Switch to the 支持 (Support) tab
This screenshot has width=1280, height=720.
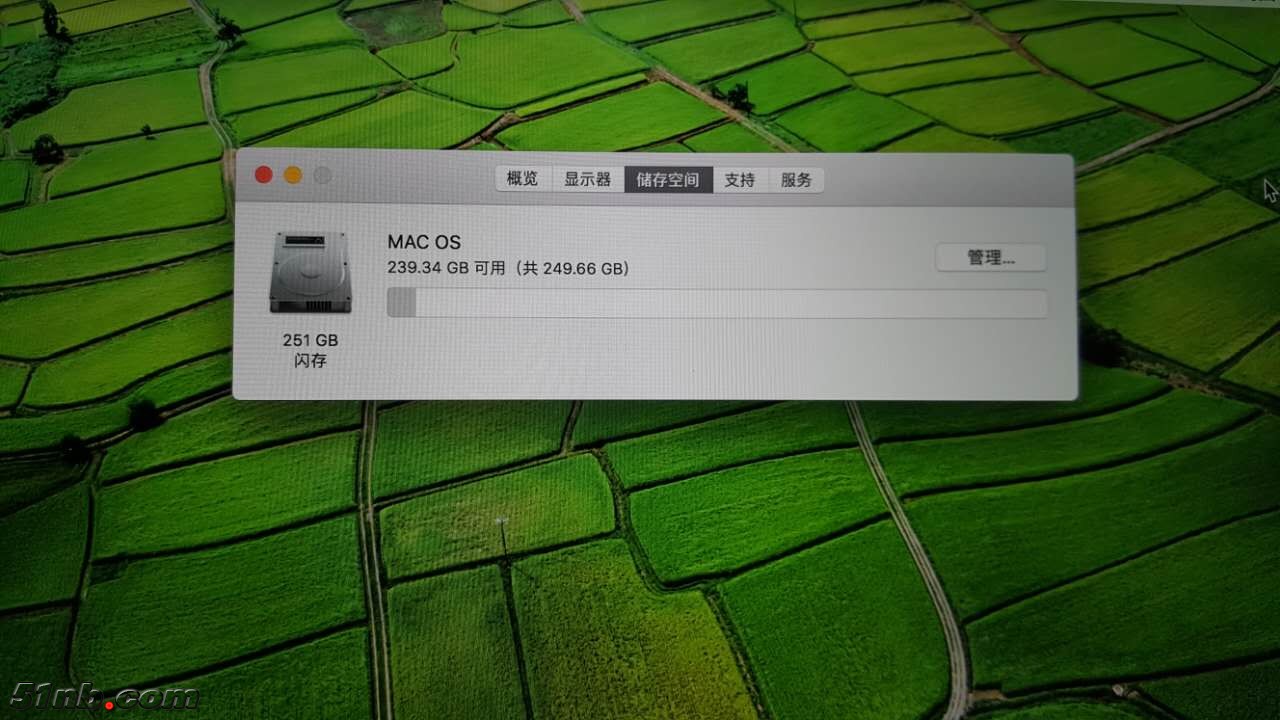click(739, 180)
